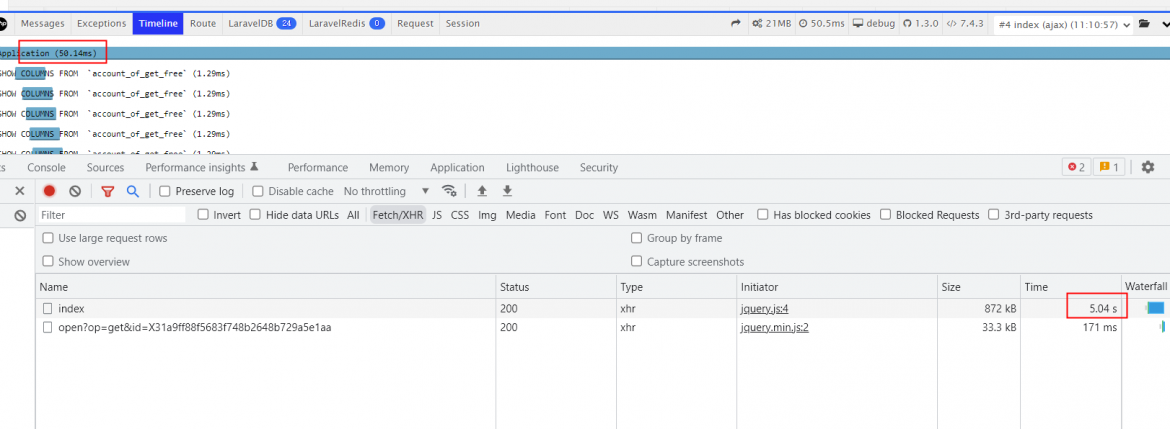Click the share arrow icon in debugbar
The image size is (1170, 429).
(736, 23)
